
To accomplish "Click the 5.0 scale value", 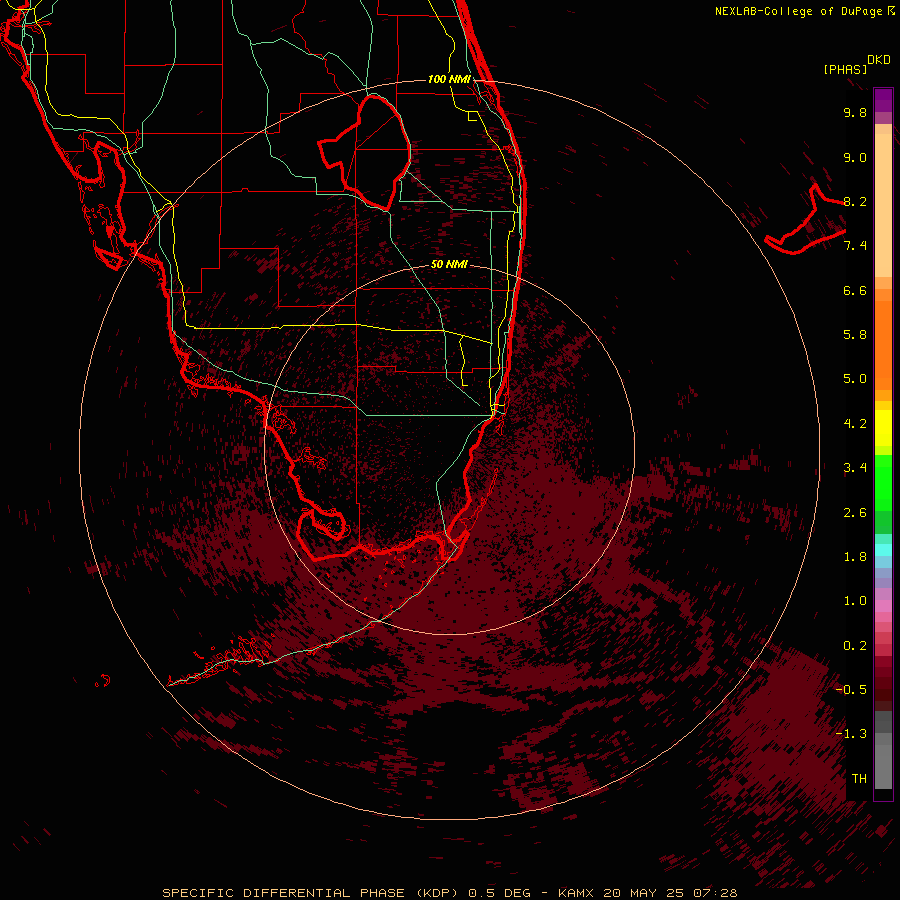I will [855, 379].
